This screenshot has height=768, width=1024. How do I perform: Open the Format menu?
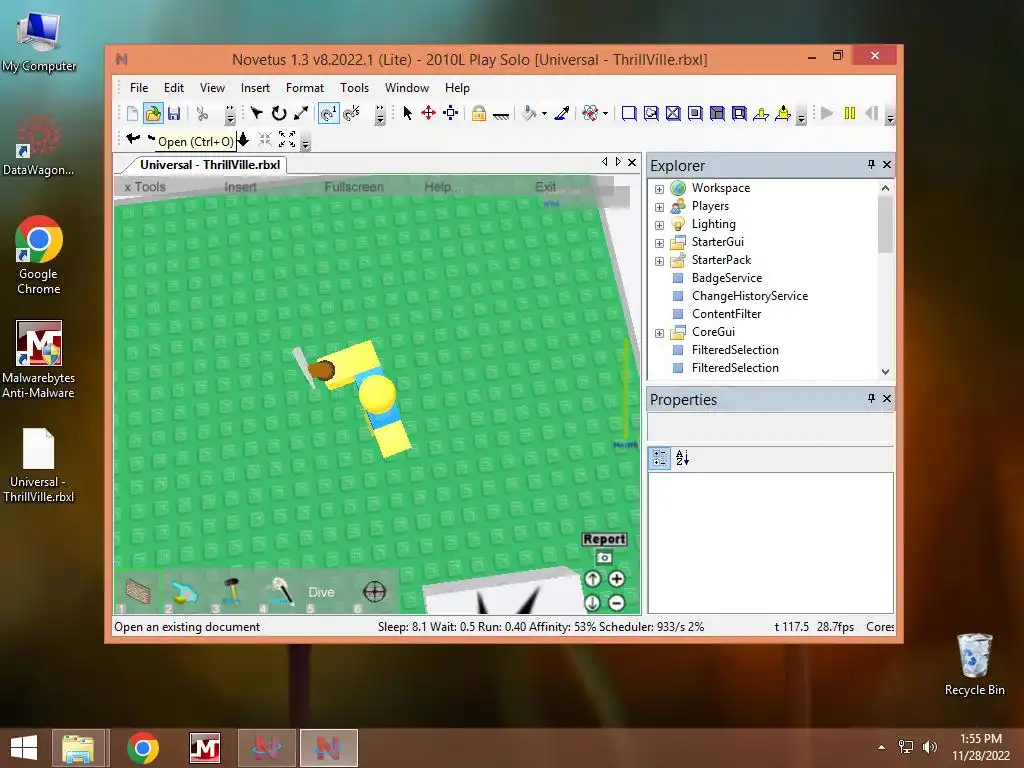[x=305, y=88]
